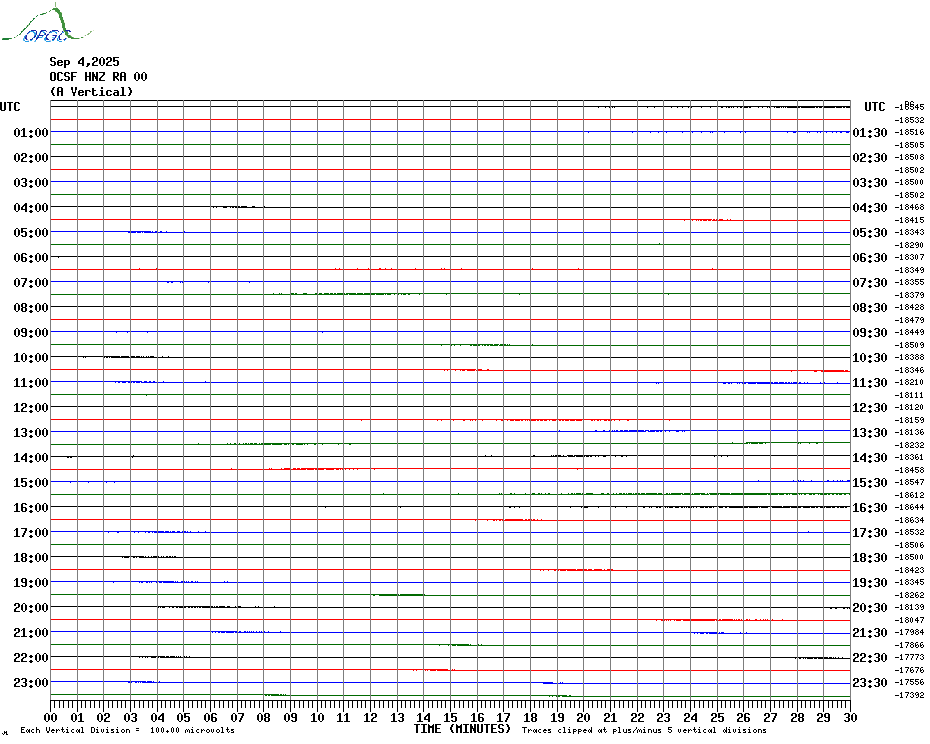Click the 12:30 half-hour label
Image resolution: width=930 pixels, height=744 pixels.
point(870,408)
